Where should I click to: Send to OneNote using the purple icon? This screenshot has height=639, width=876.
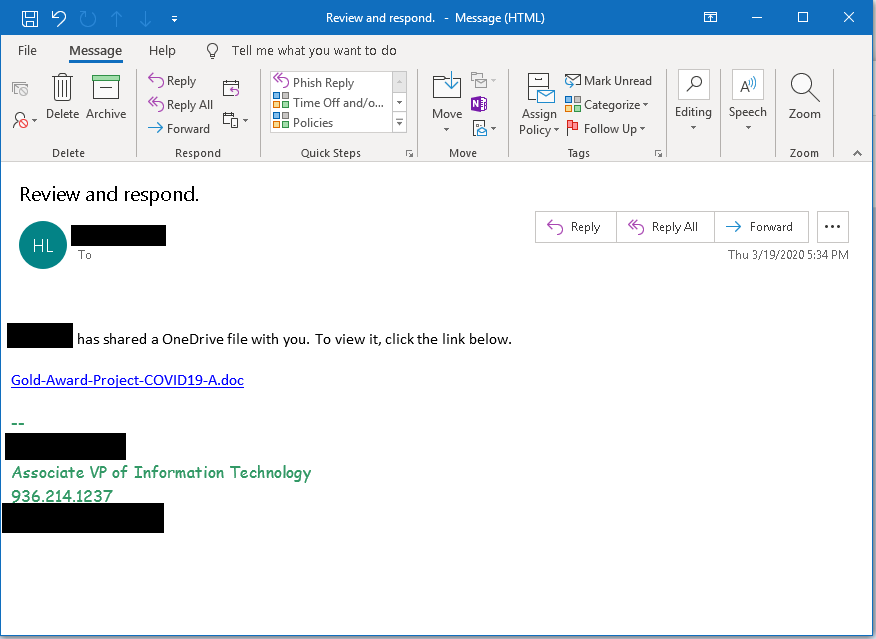(479, 104)
